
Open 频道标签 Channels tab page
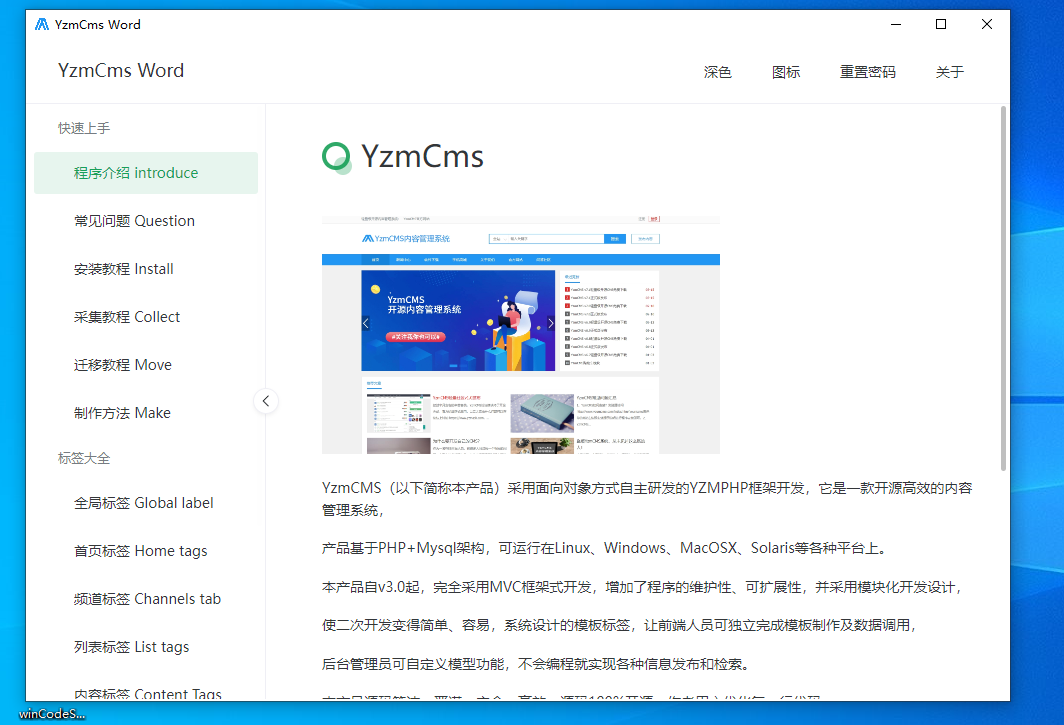click(x=147, y=599)
